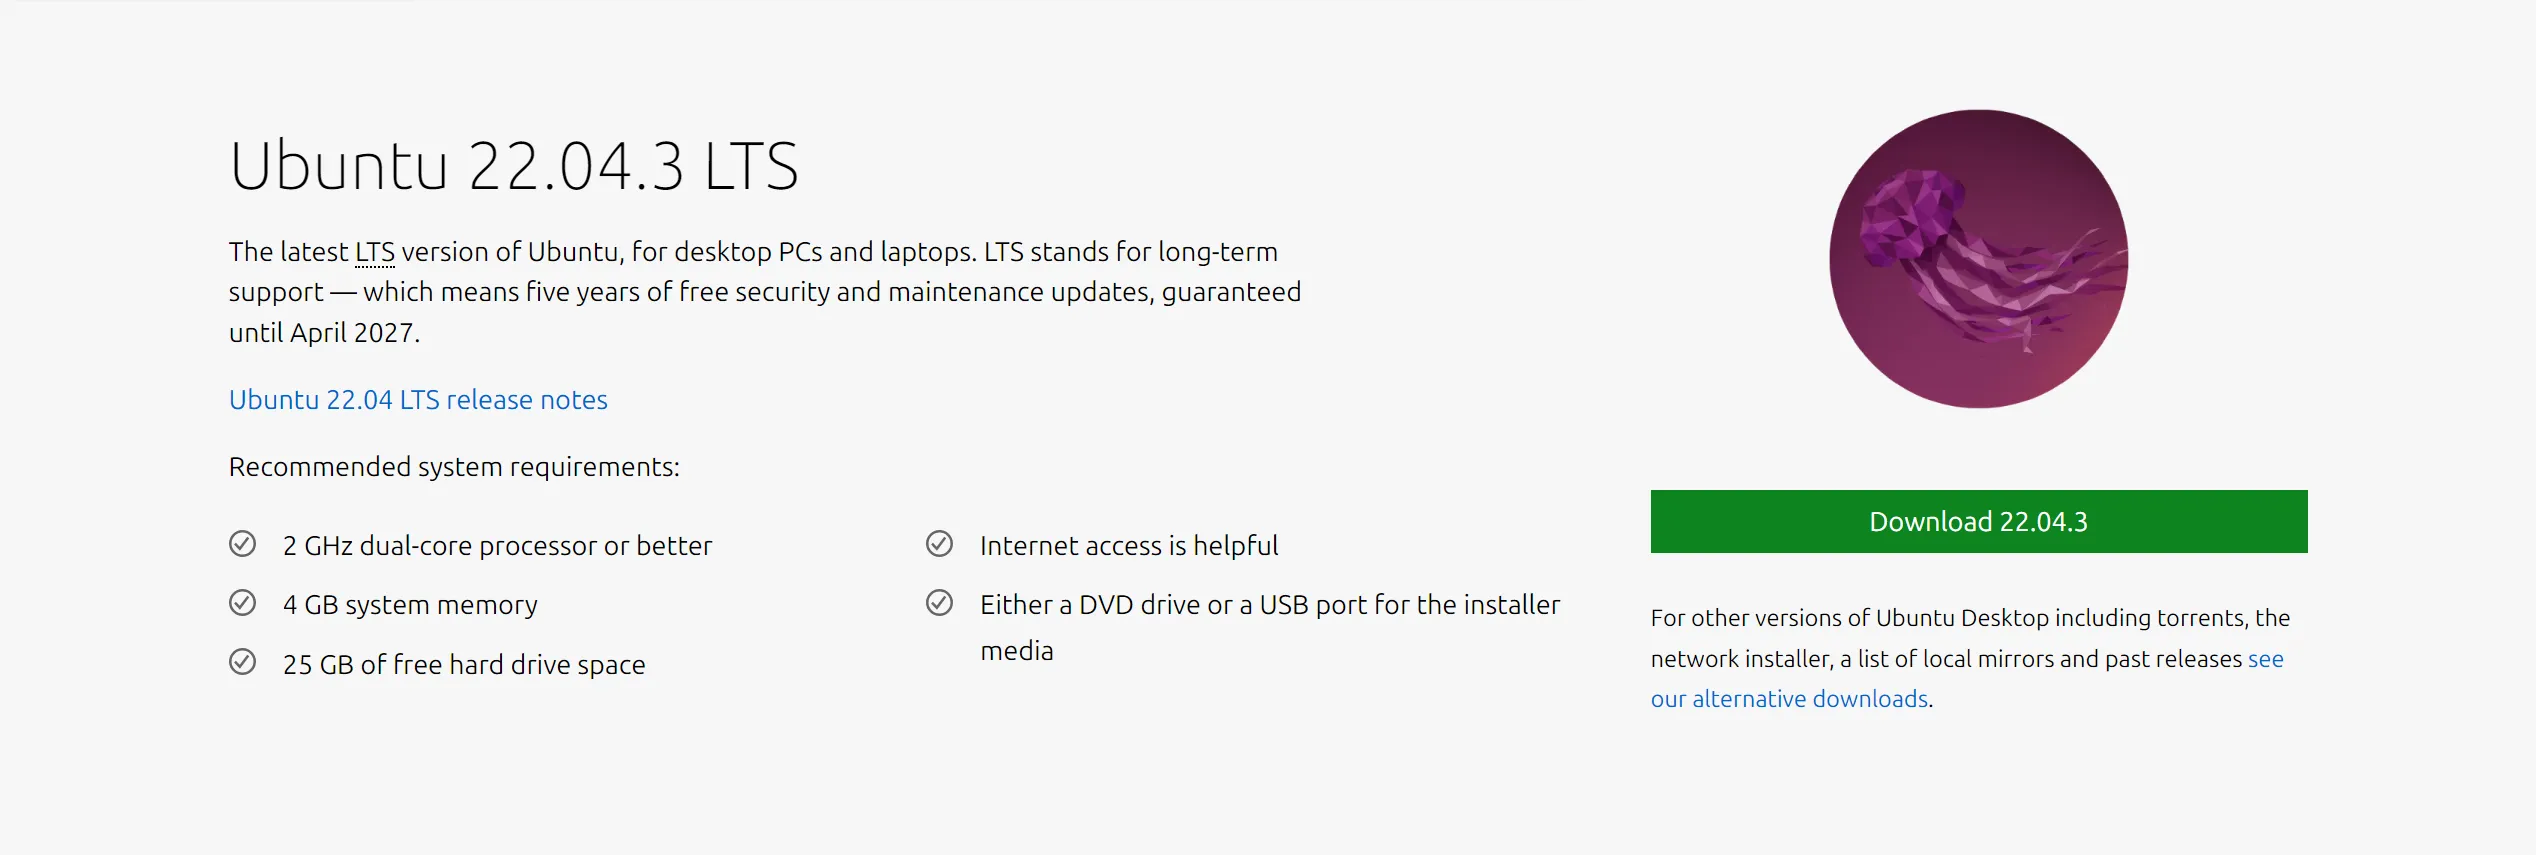Open the Ubuntu 22.04 LTS release notes
Screen dimensions: 2536x855
[417, 399]
